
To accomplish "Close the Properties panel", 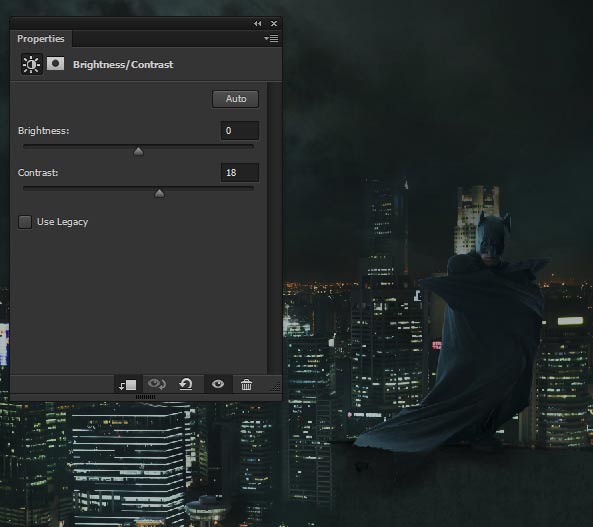I will [274, 23].
